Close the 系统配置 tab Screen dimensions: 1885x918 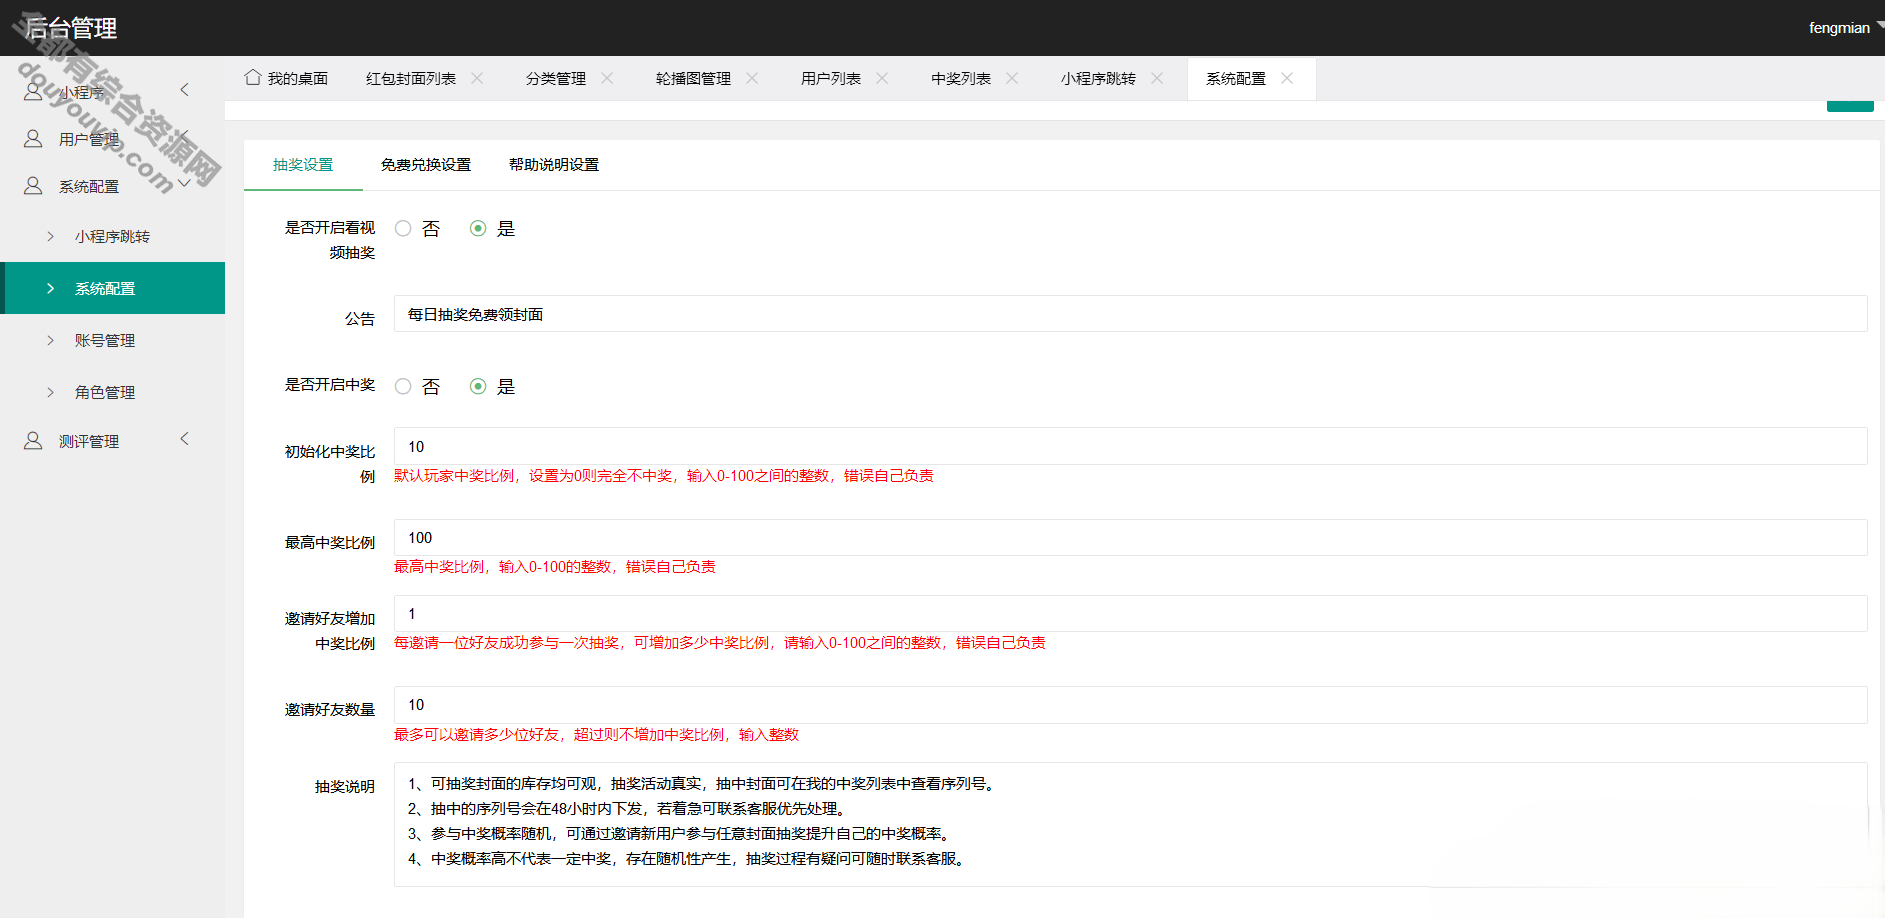coord(1287,78)
